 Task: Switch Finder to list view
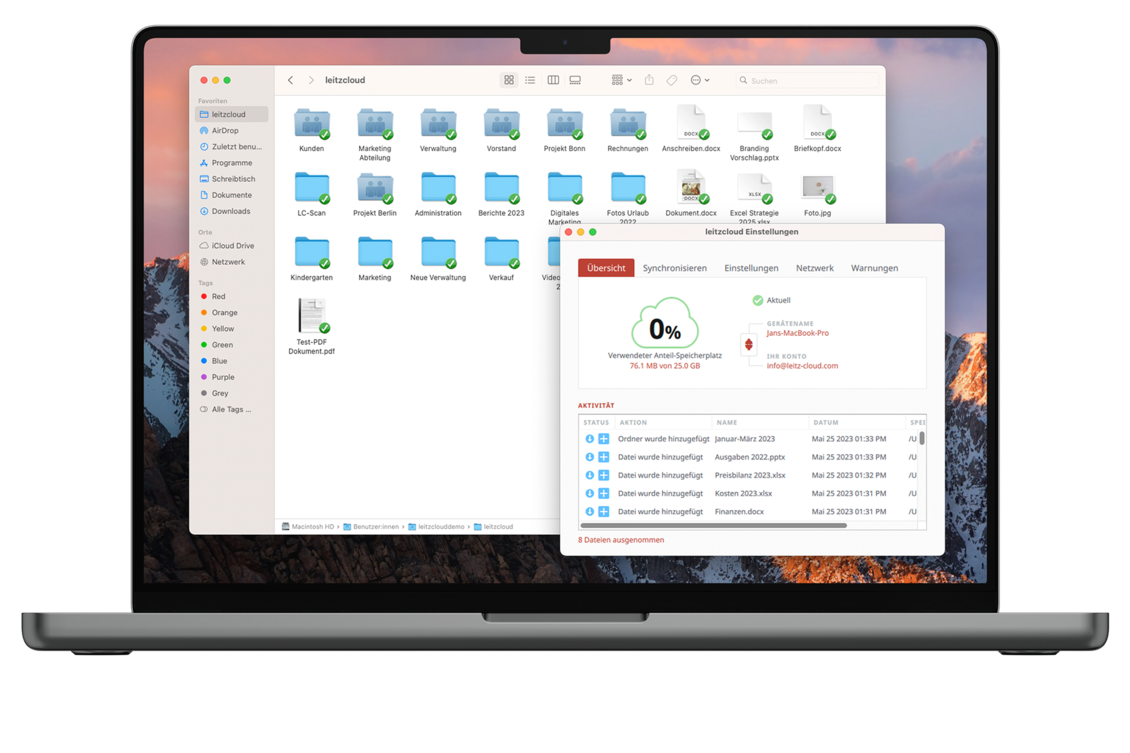[530, 80]
